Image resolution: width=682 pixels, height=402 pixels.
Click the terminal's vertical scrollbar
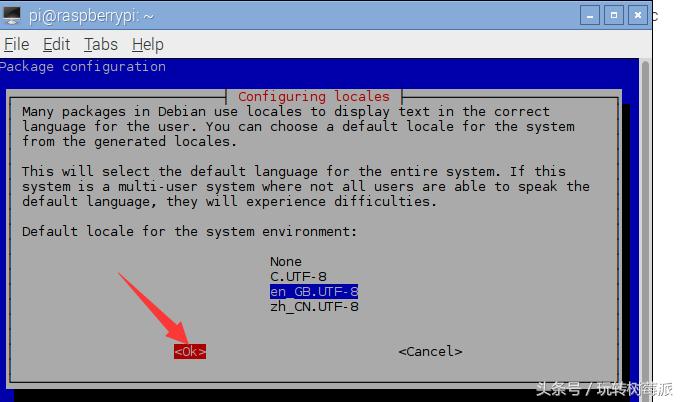coord(646,220)
